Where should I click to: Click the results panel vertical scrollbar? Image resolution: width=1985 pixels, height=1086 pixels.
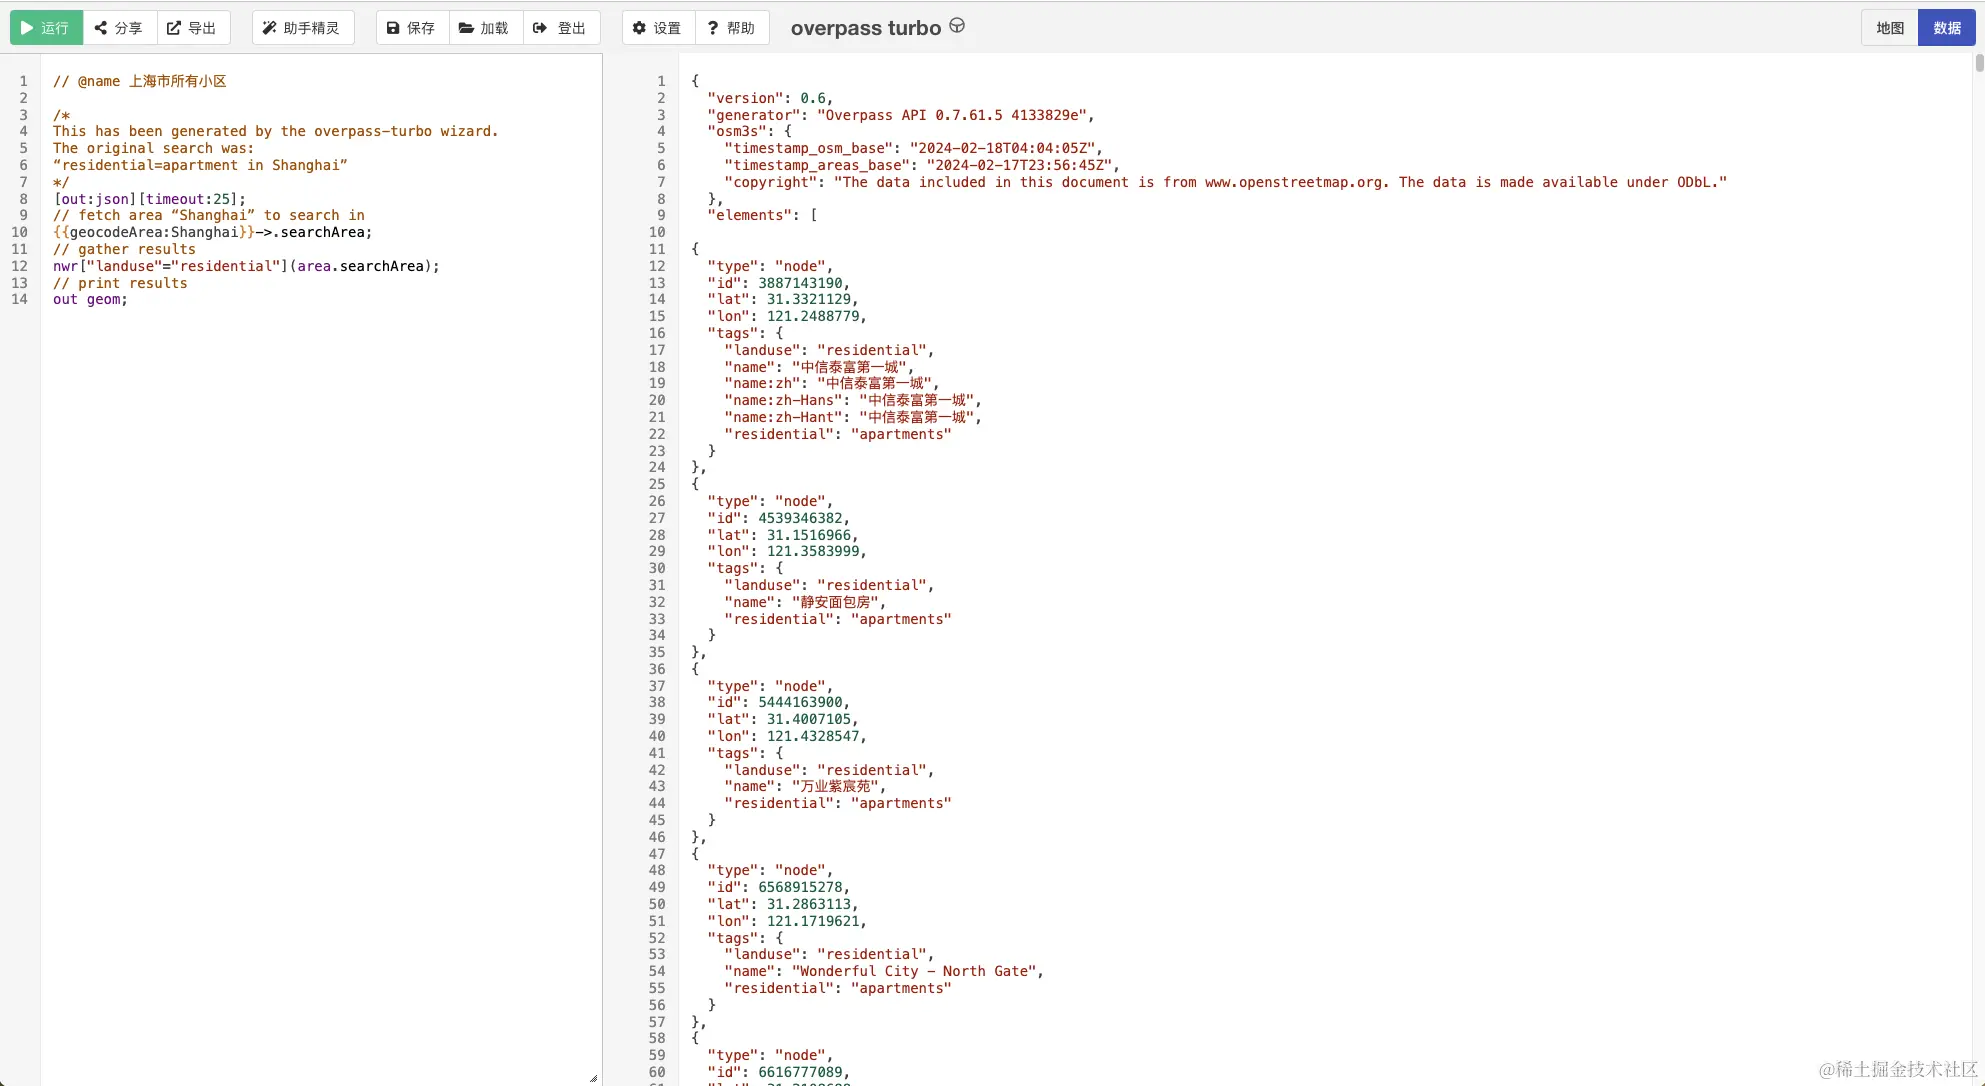1978,65
